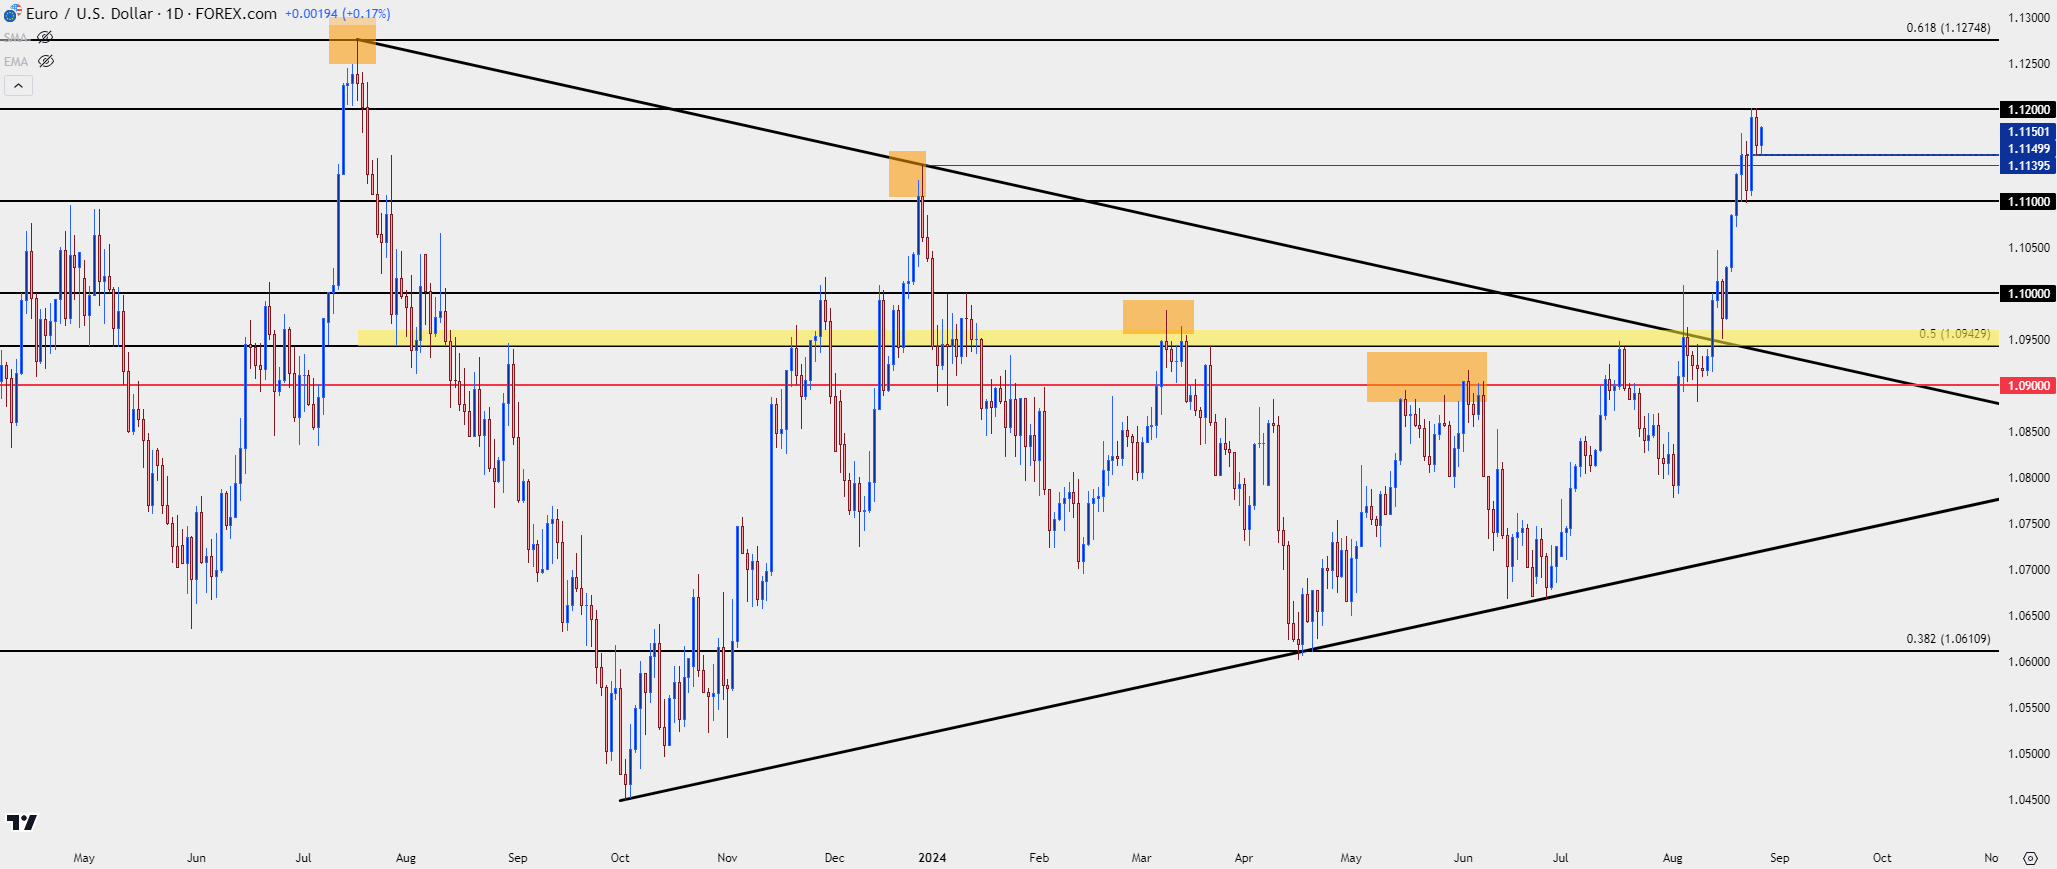Click the Nov label on the time axis
The height and width of the screenshot is (869, 2057).
[x=727, y=857]
